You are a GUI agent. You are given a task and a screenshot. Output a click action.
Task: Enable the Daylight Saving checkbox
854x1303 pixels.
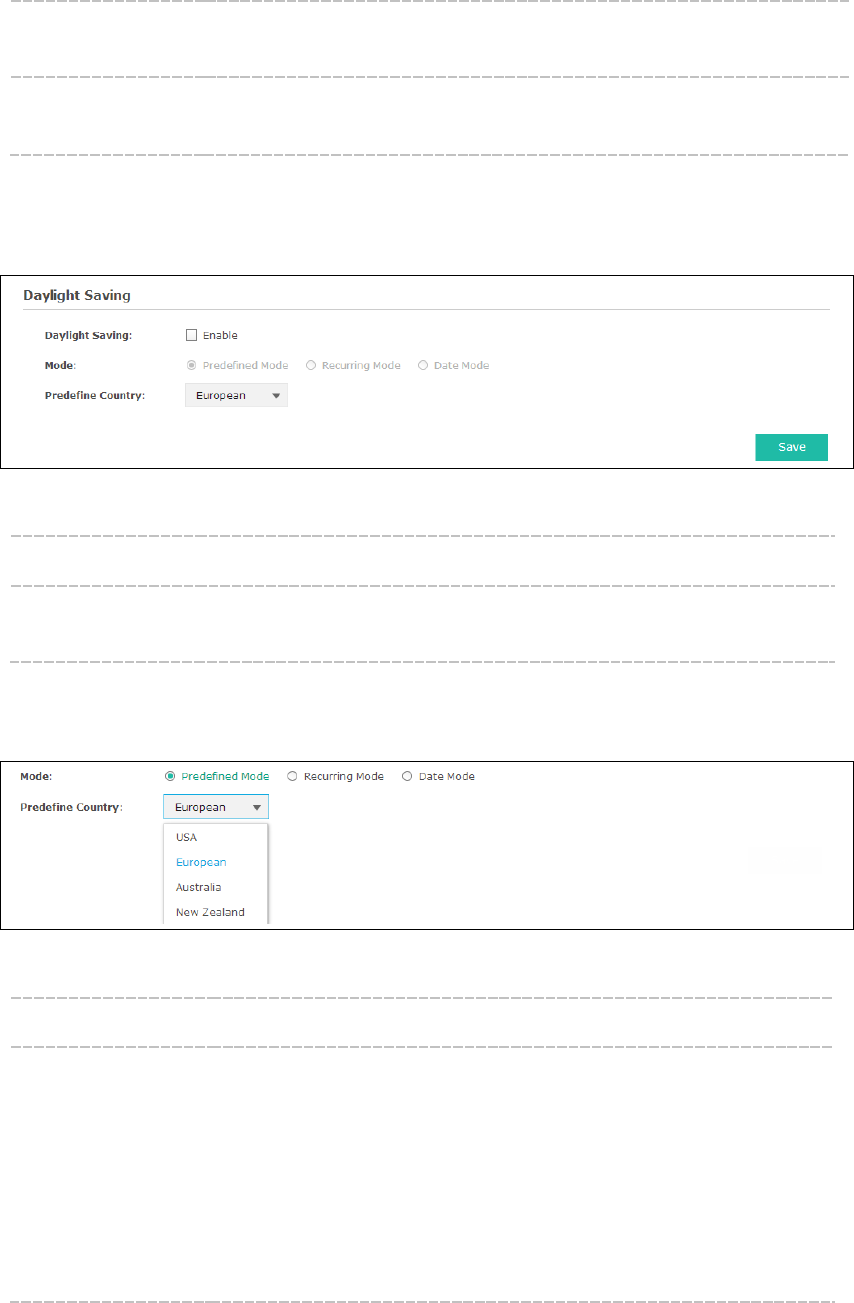(x=192, y=335)
